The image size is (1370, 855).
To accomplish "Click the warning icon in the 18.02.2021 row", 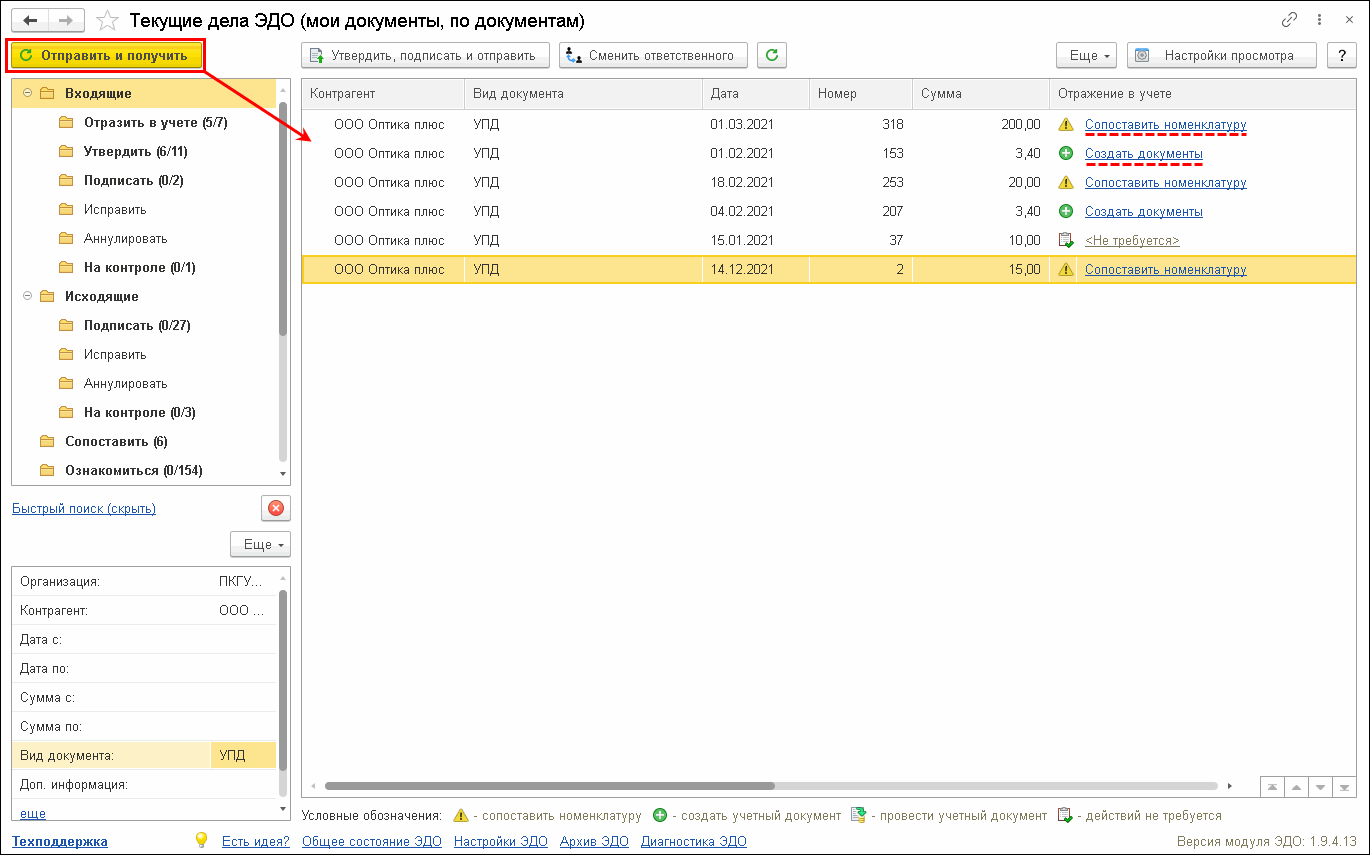I will [1065, 183].
